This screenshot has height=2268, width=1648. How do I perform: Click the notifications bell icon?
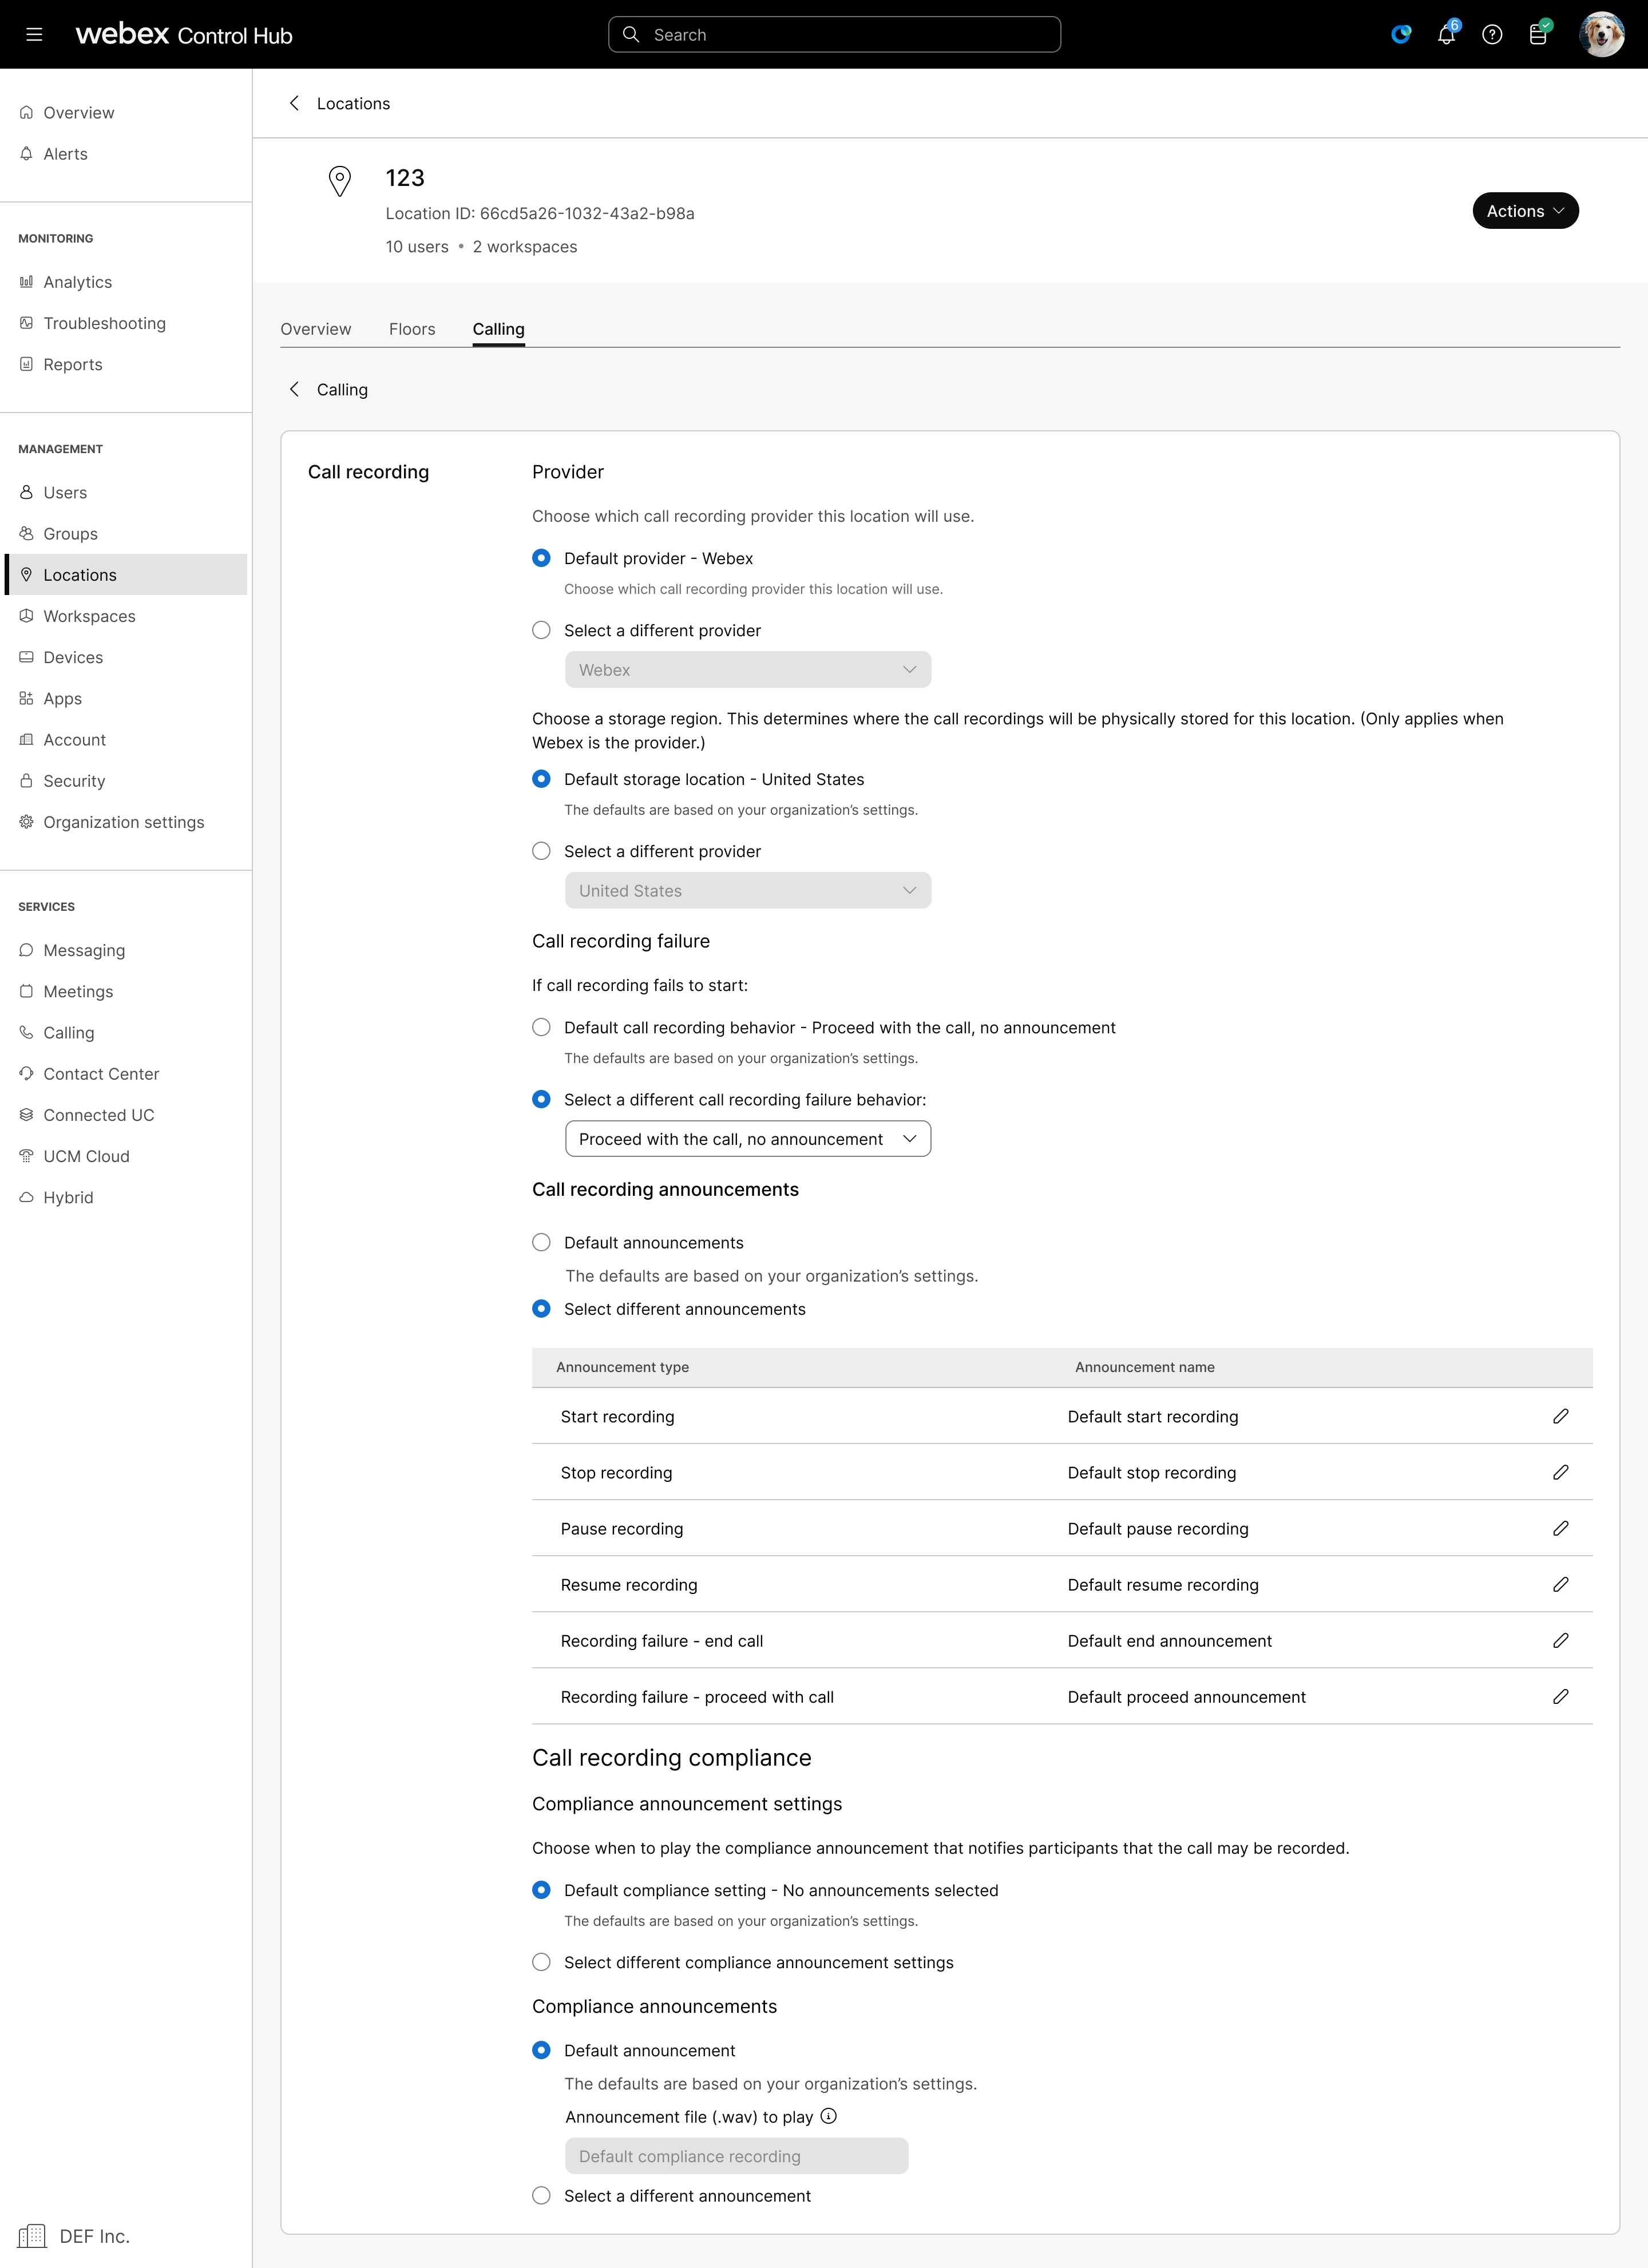click(x=1446, y=34)
